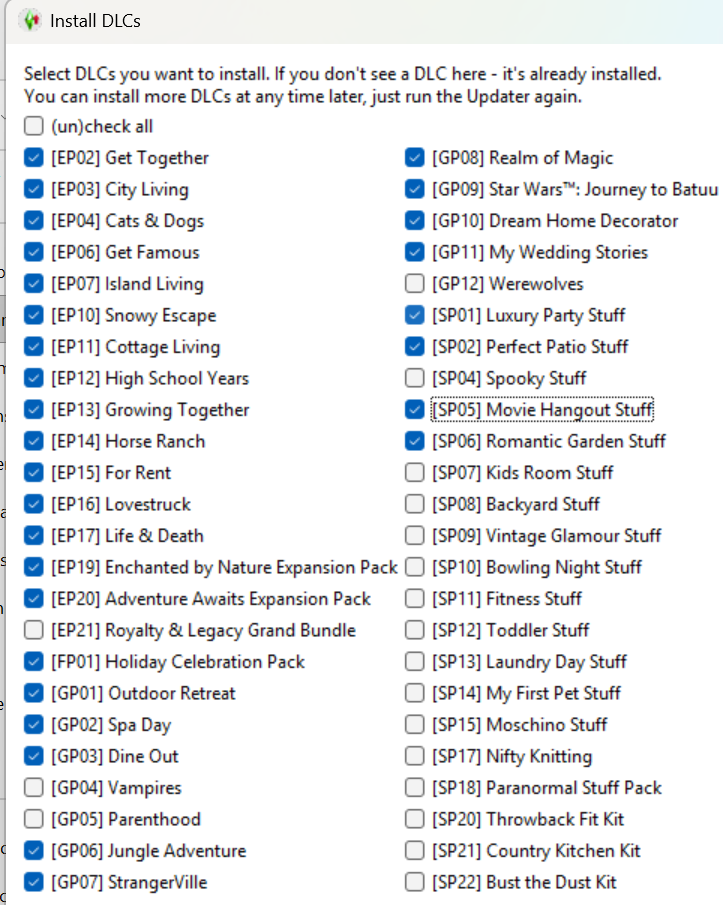Check [GP05] Parenthood
This screenshot has width=723, height=905.
[33, 818]
